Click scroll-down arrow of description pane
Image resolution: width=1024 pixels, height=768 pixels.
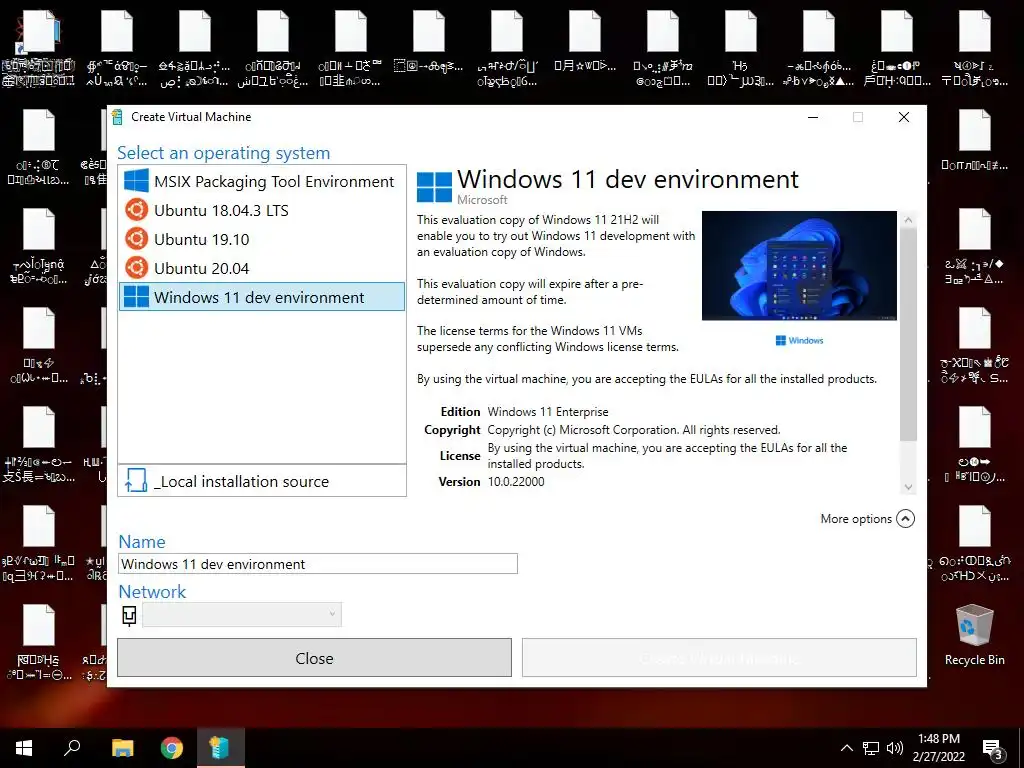click(x=908, y=487)
